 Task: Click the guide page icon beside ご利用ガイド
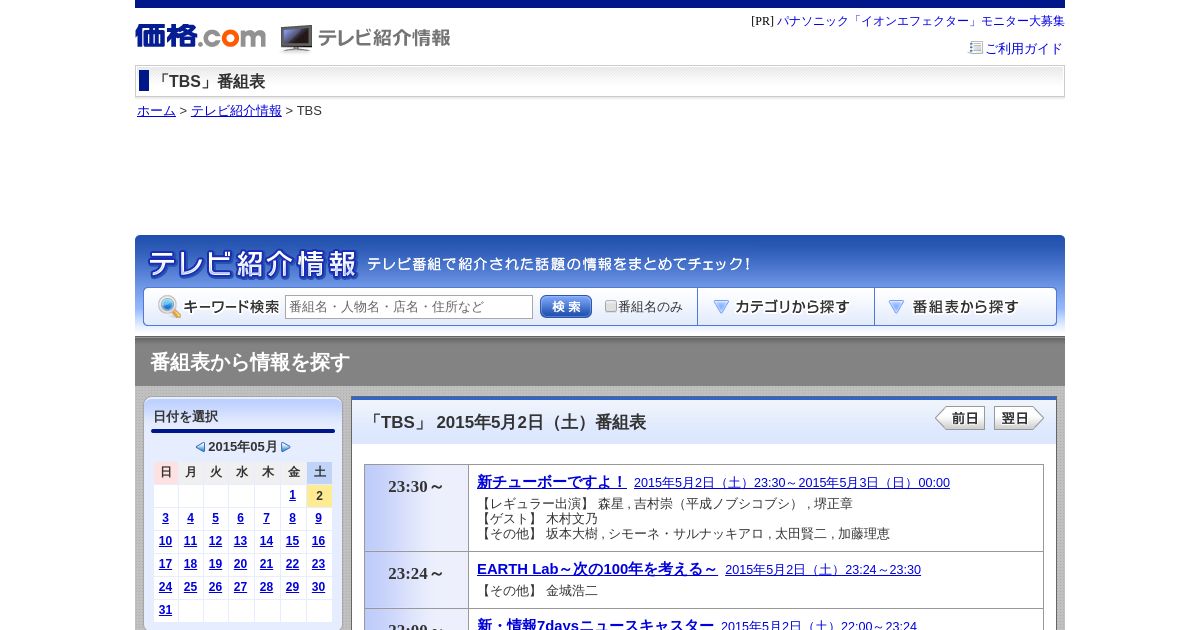(x=976, y=48)
